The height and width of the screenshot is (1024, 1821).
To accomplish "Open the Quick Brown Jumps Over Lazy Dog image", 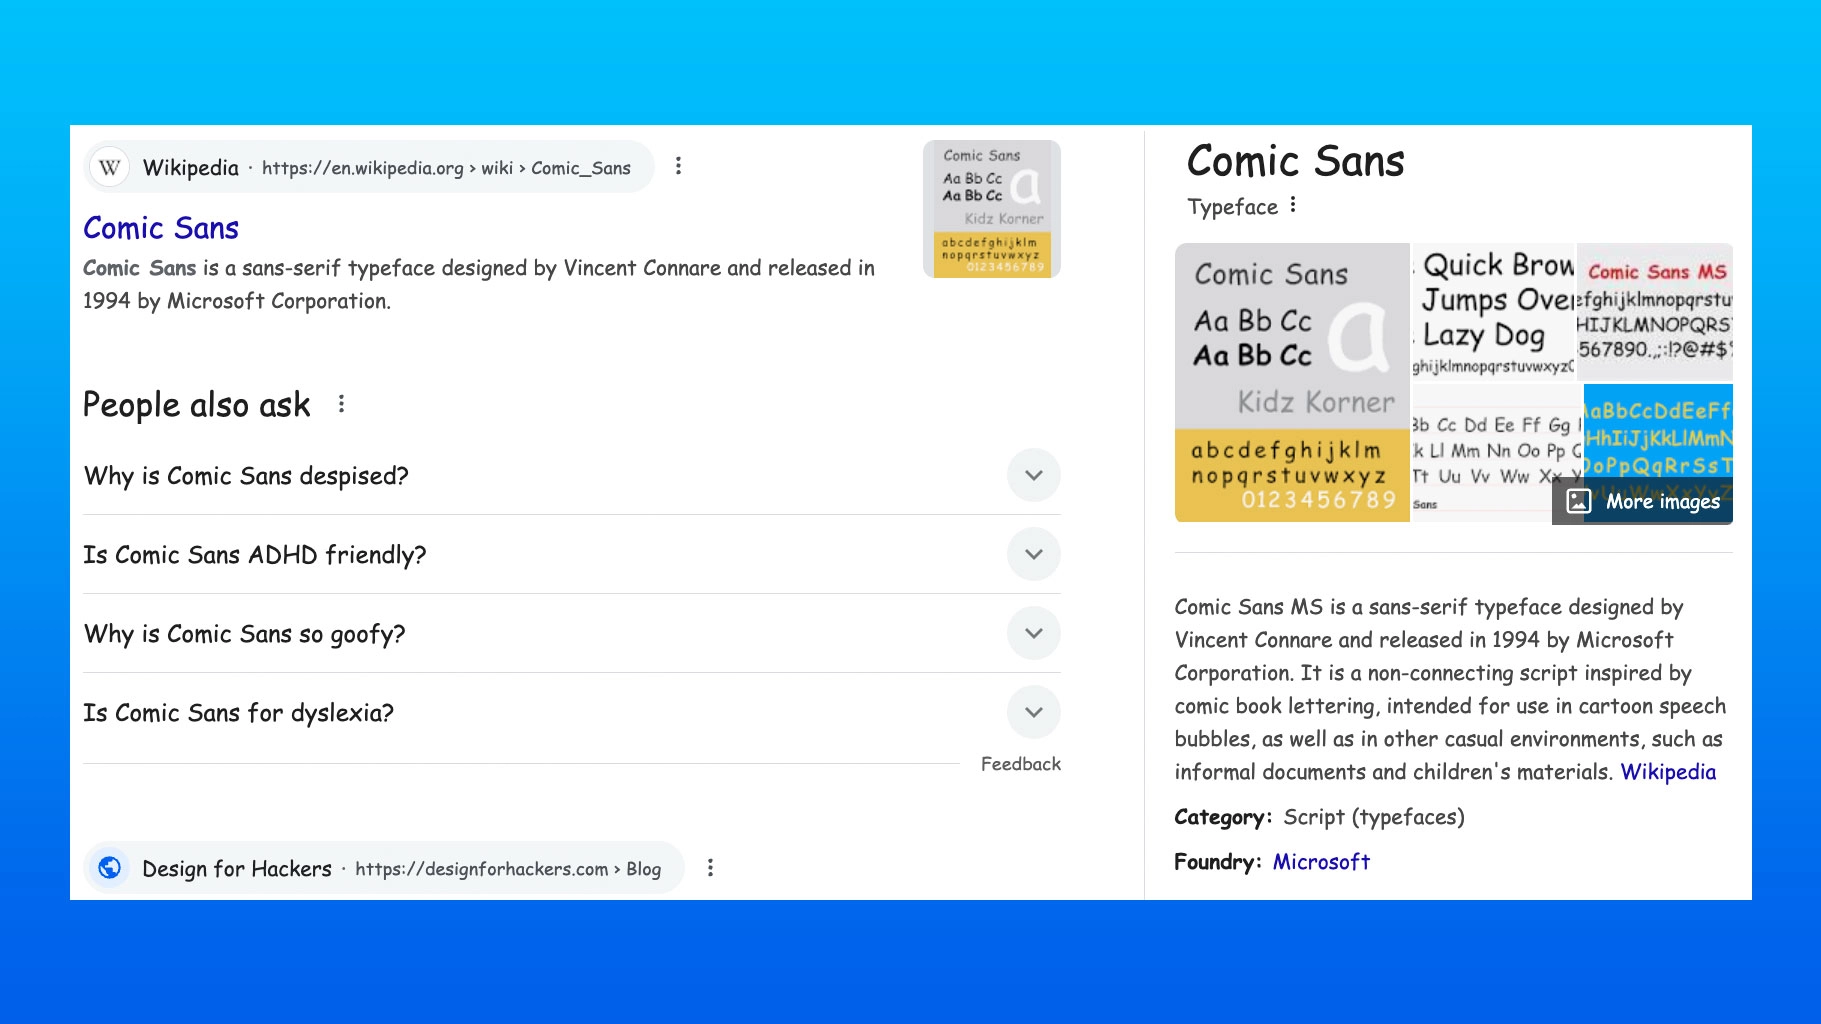I will coord(1493,312).
